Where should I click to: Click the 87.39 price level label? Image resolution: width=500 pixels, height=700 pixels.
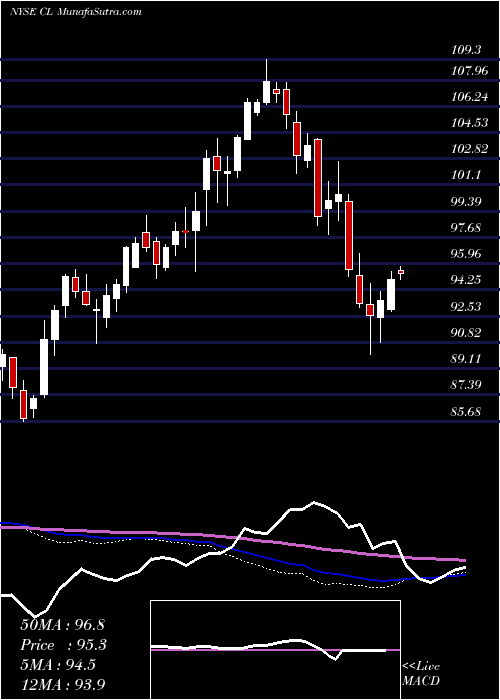467,385
